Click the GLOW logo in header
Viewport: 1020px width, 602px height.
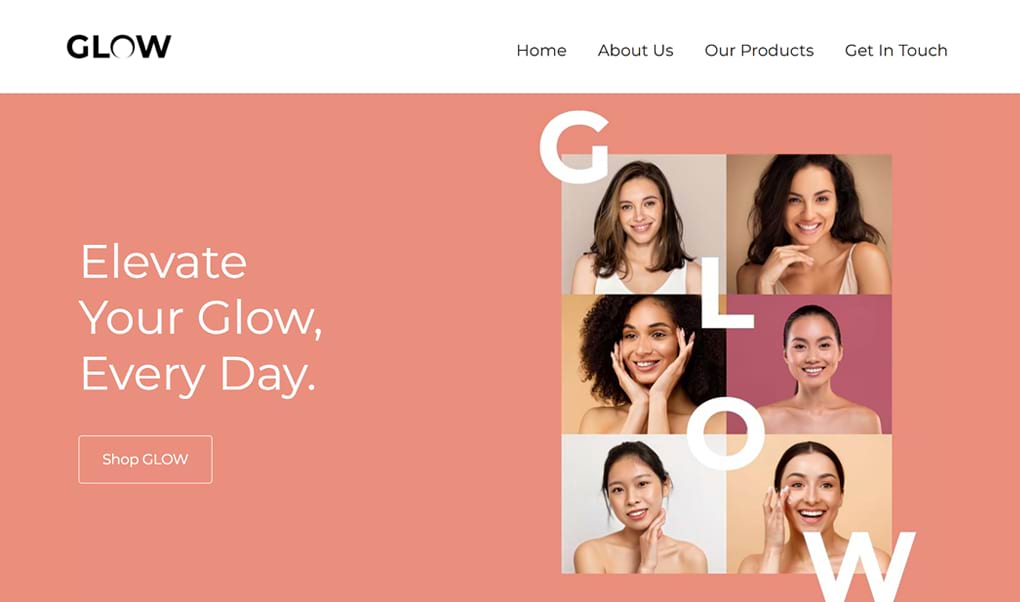tap(119, 47)
